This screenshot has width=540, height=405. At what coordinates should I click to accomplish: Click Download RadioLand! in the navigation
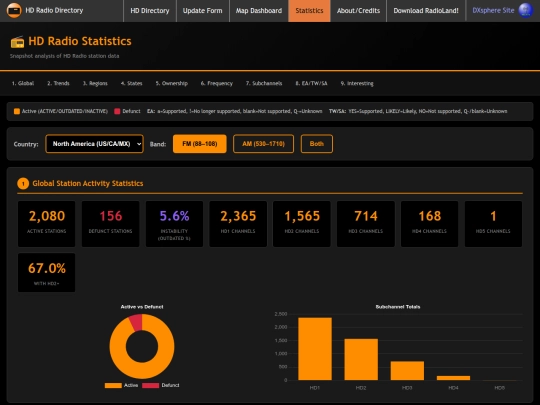tap(426, 11)
